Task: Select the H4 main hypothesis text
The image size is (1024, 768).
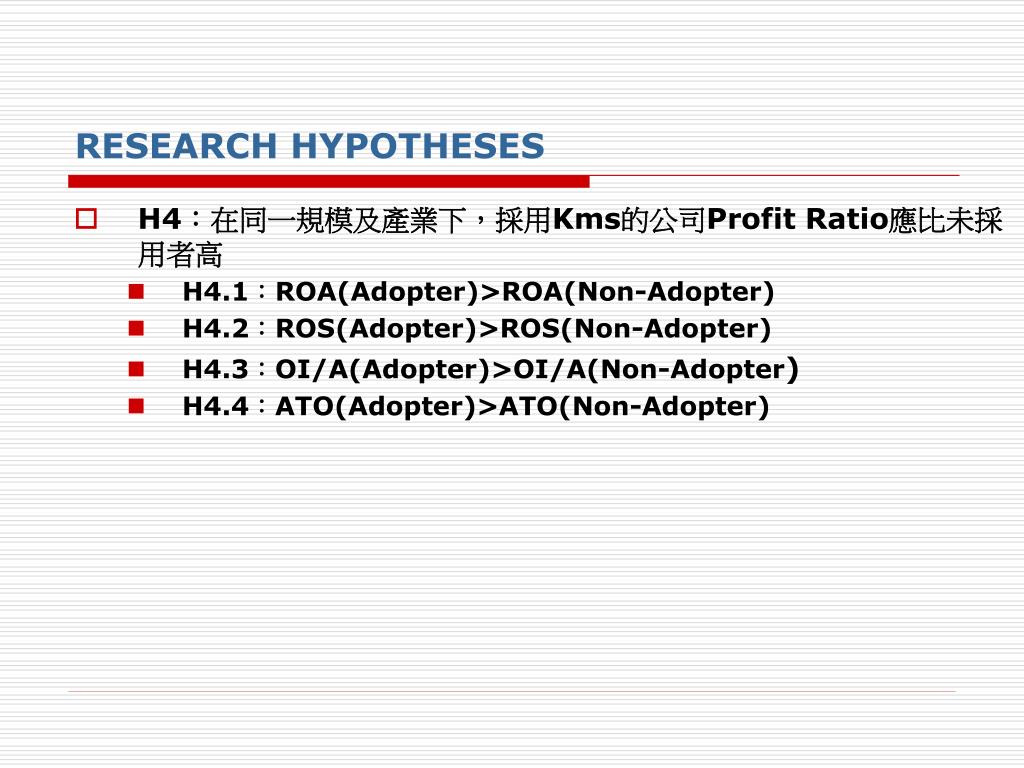Action: 570,237
